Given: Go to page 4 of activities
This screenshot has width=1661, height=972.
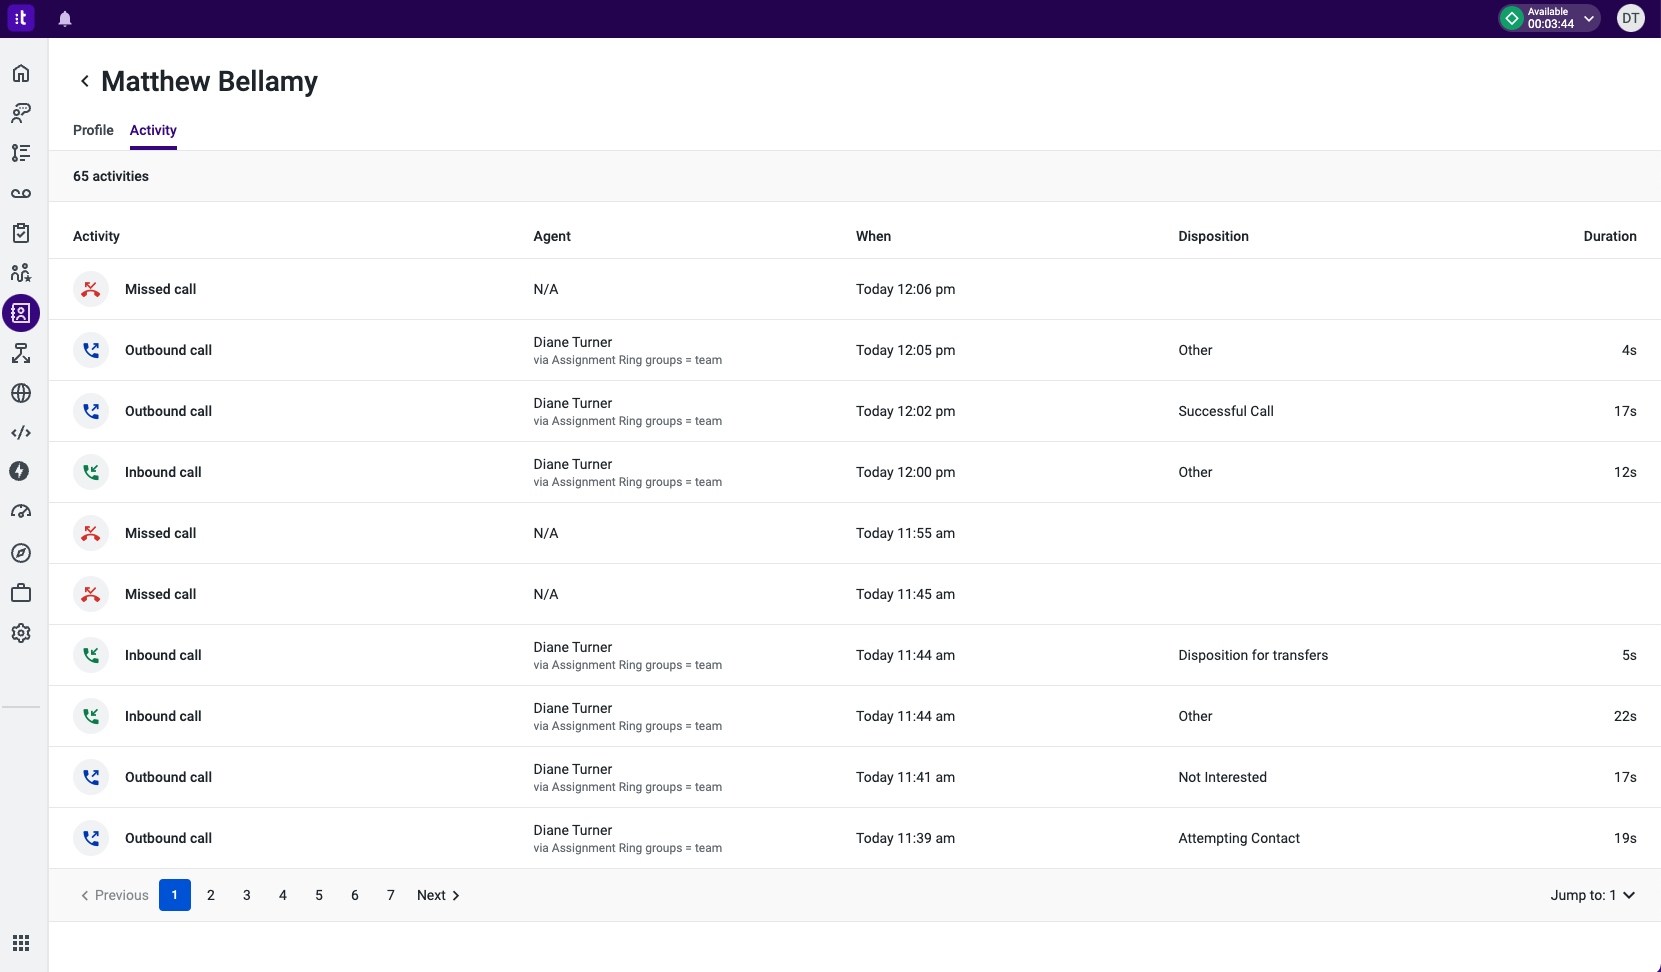Looking at the screenshot, I should pyautogui.click(x=282, y=895).
